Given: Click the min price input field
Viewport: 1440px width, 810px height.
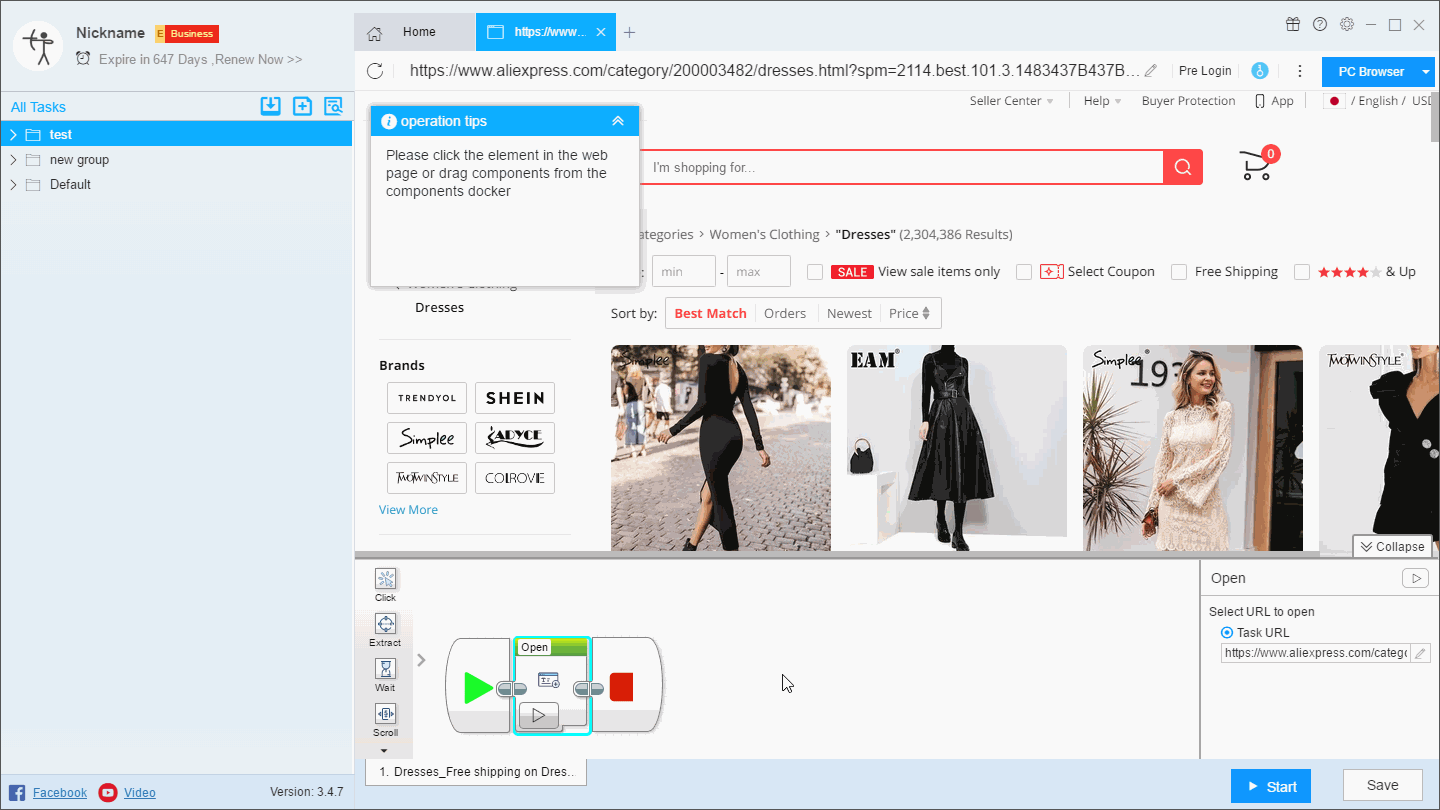Looking at the screenshot, I should click(683, 272).
